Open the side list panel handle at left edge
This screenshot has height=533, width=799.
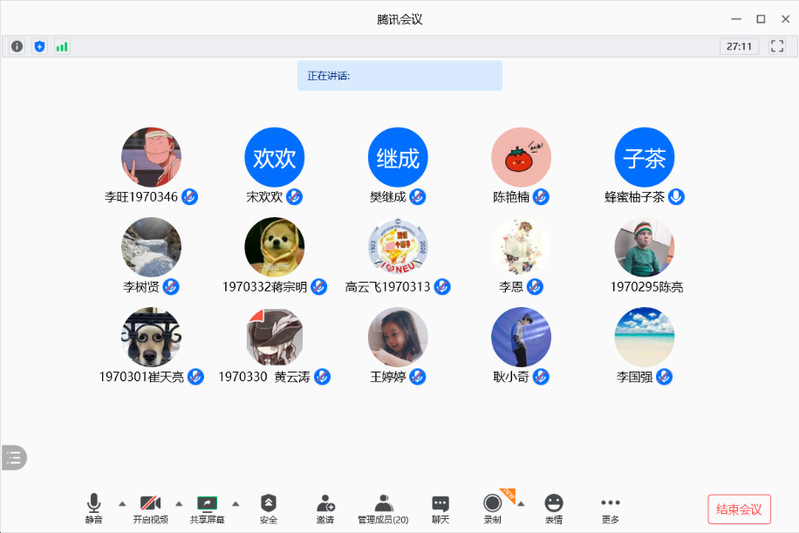click(13, 457)
